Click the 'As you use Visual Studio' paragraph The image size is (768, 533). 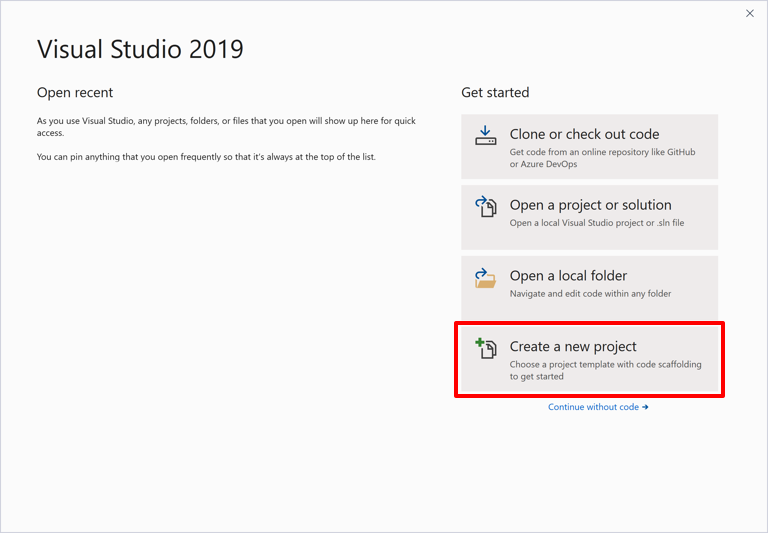pyautogui.click(x=226, y=127)
